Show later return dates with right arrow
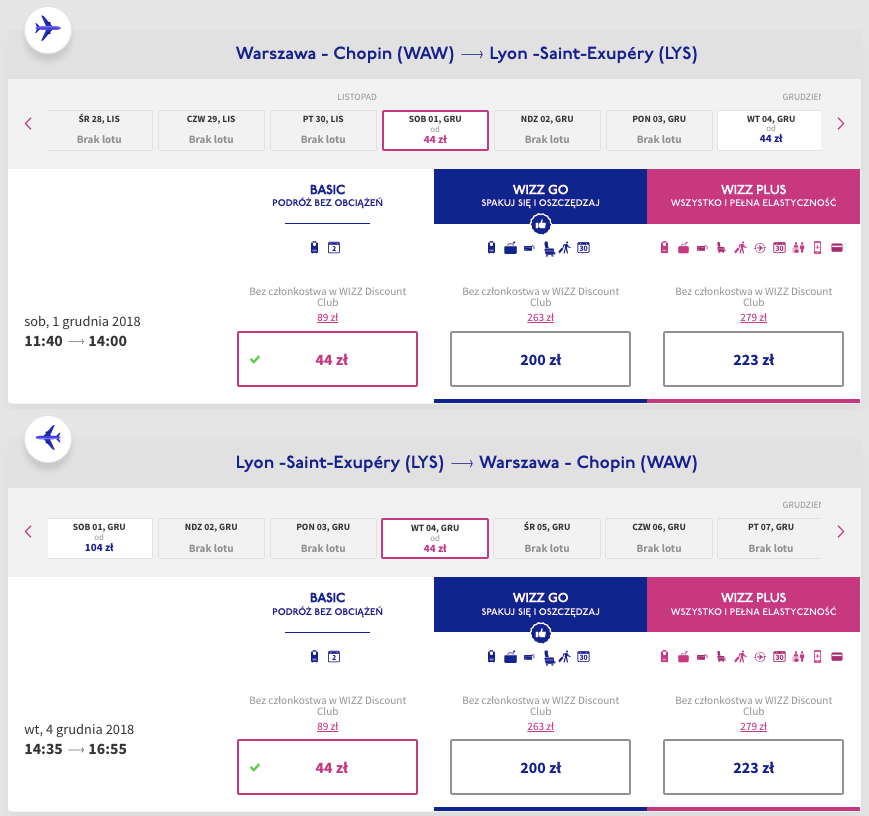 (x=841, y=532)
